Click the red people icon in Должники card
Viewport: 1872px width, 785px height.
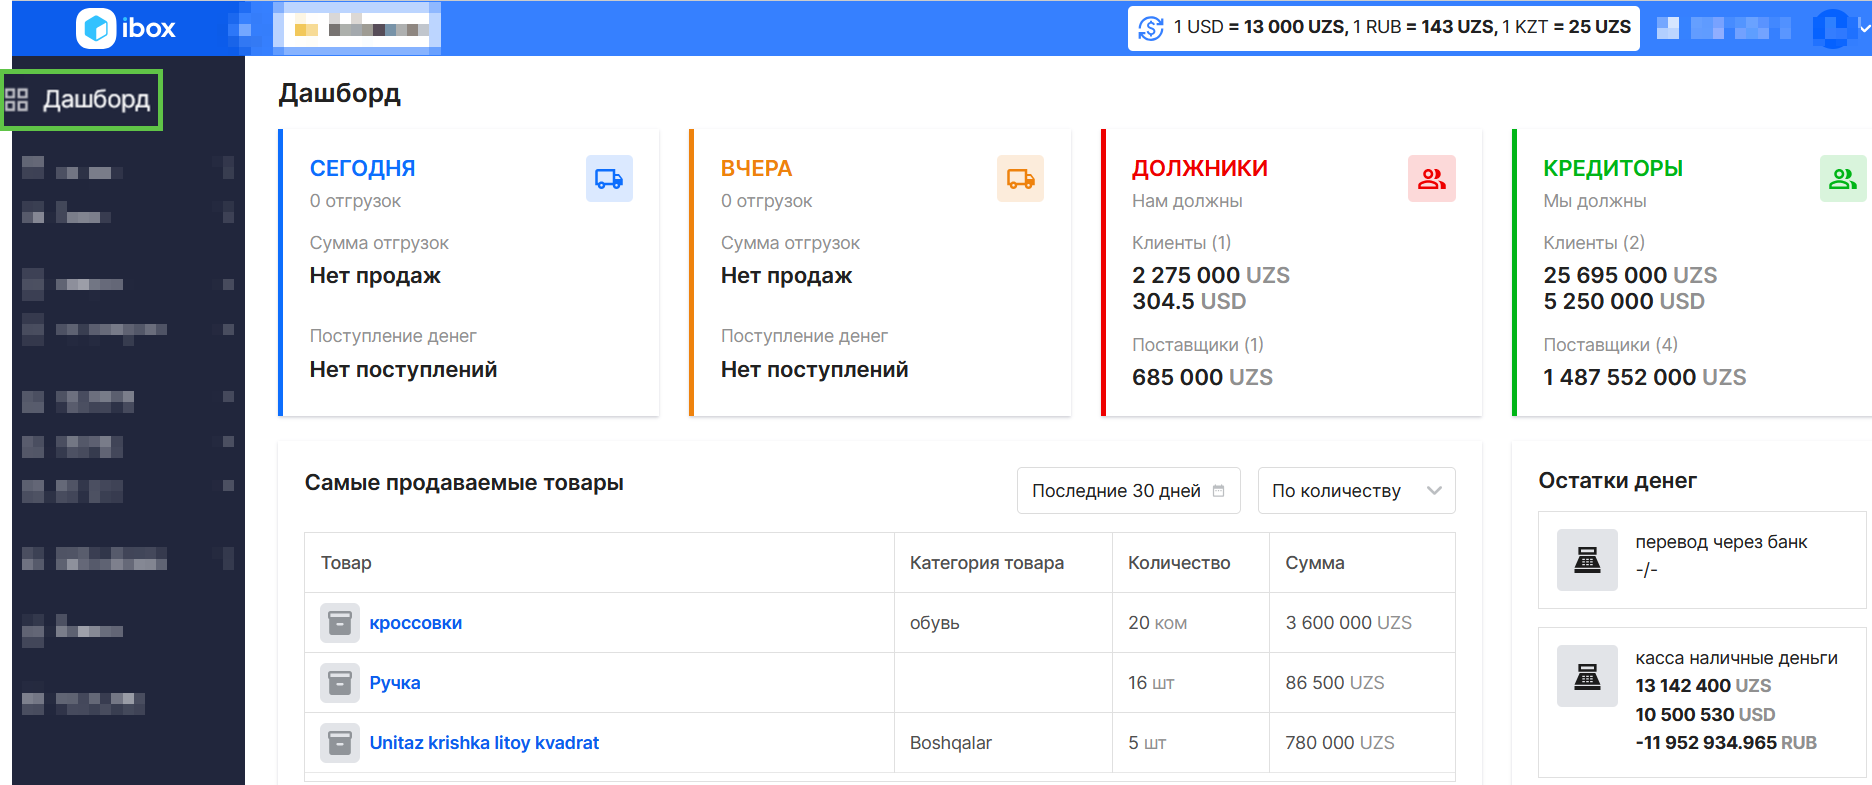[1431, 179]
